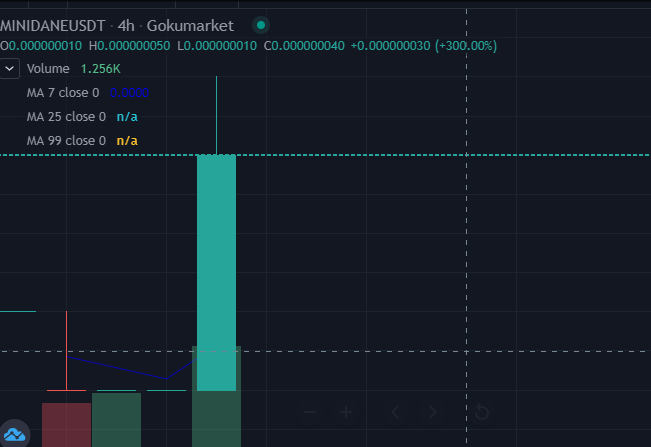Image resolution: width=651 pixels, height=447 pixels.
Task: Zoom in the chart with plus
Action: [346, 412]
